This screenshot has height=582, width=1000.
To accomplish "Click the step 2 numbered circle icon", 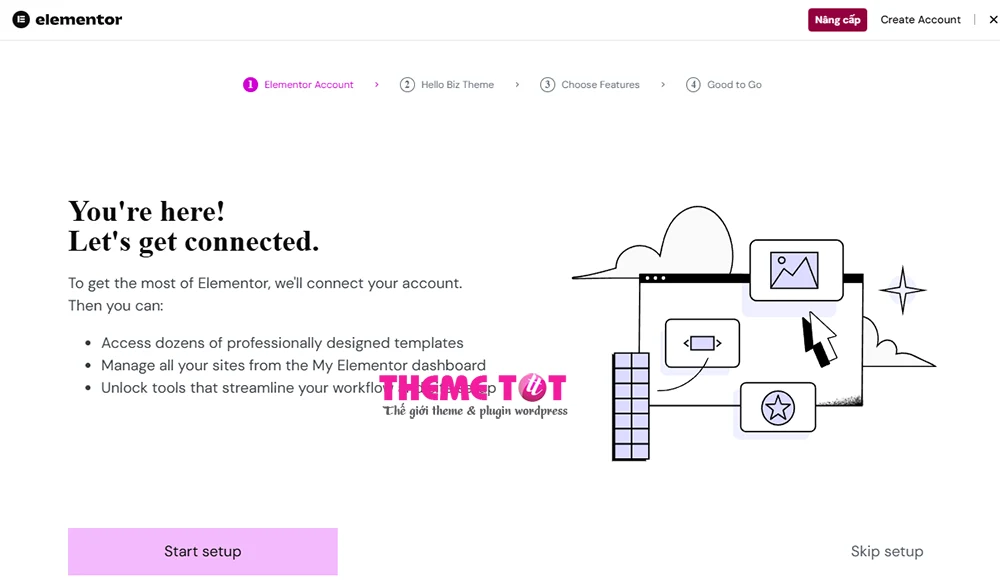I will [x=407, y=84].
